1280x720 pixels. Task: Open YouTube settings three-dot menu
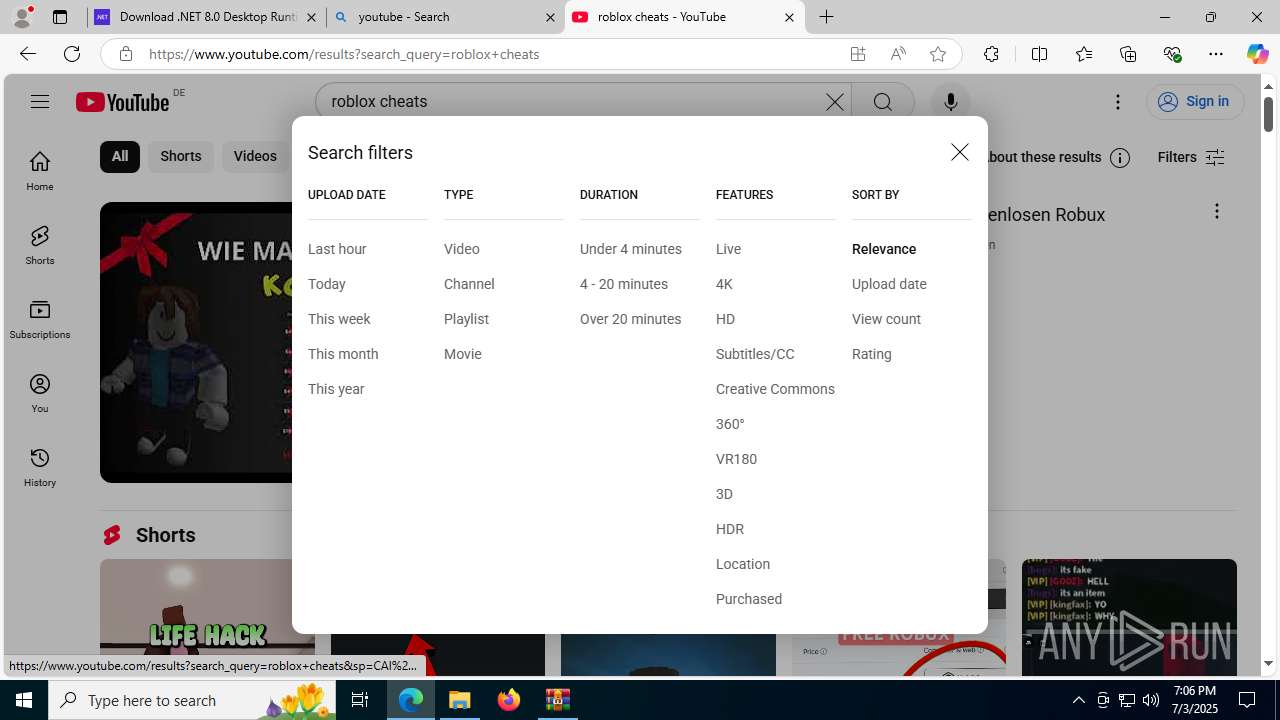1118,101
